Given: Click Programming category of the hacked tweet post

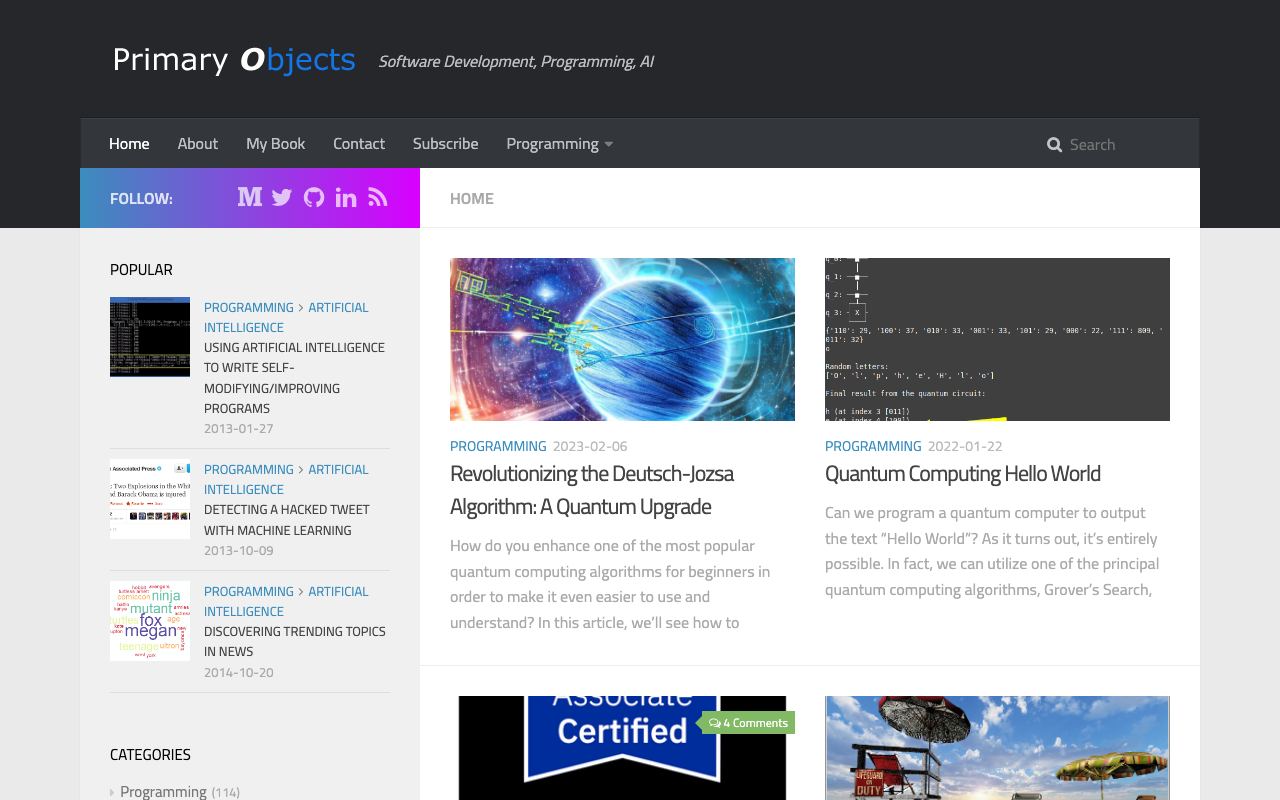Looking at the screenshot, I should [249, 469].
